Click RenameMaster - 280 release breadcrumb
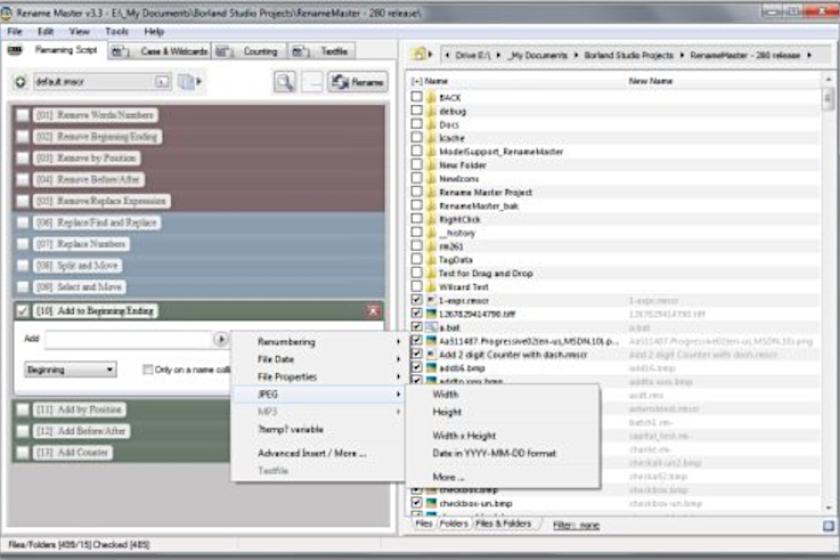Viewport: 840px width, 560px height. click(x=745, y=55)
